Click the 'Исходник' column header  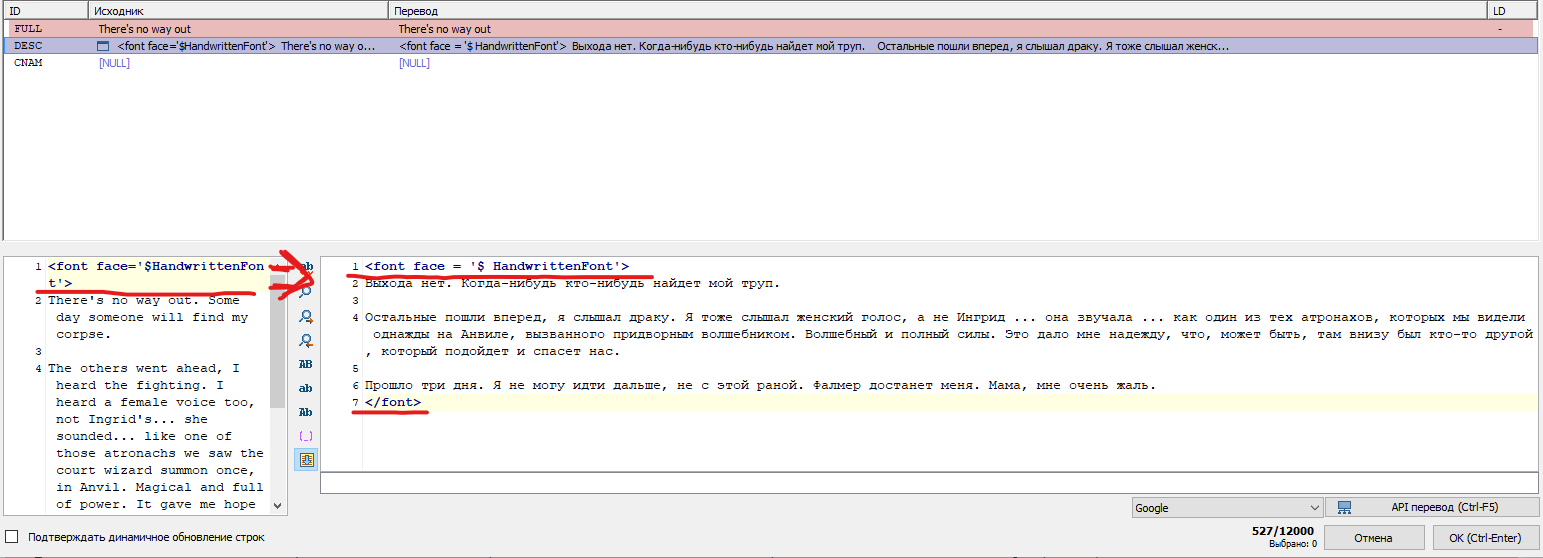(x=238, y=10)
